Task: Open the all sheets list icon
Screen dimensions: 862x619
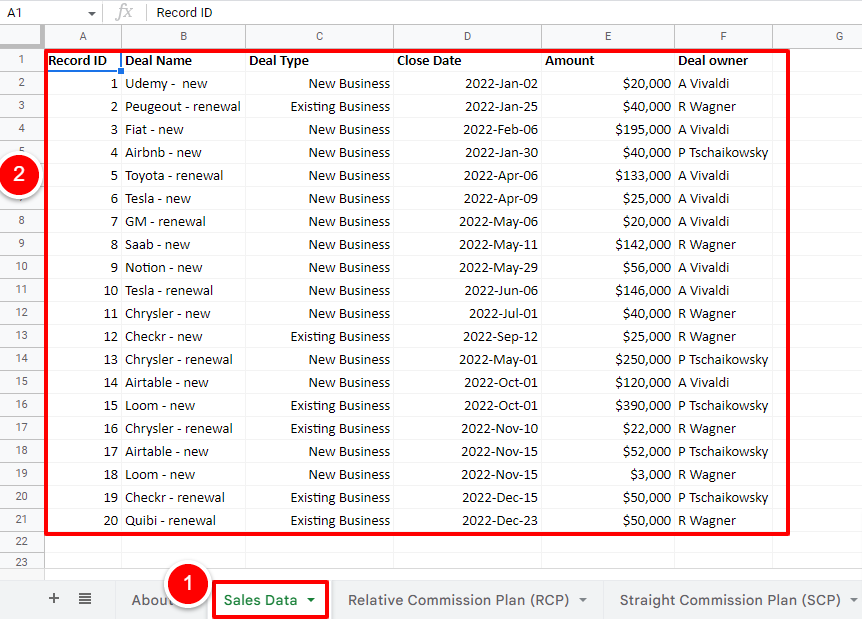Action: (x=85, y=598)
